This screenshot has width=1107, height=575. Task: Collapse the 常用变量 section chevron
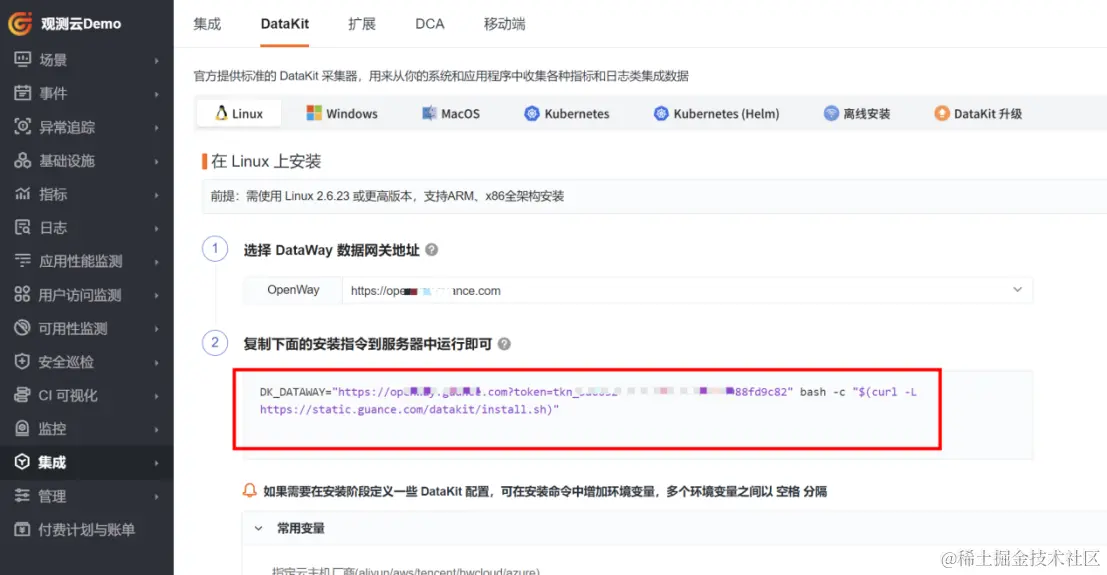pos(258,528)
